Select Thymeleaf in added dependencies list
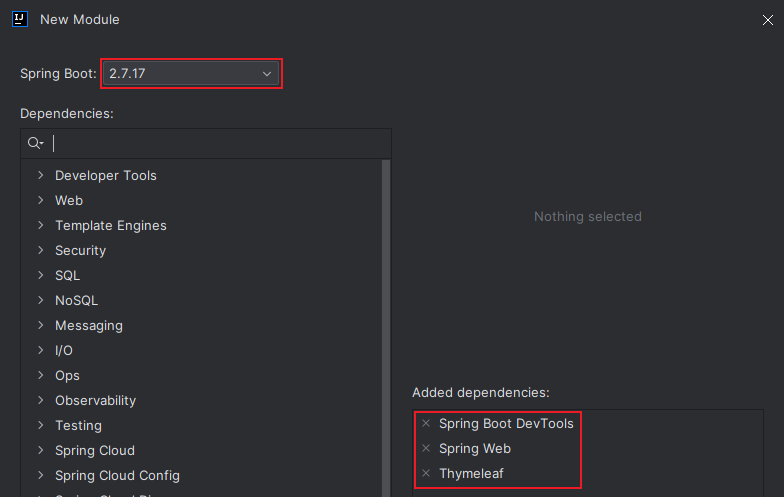This screenshot has height=497, width=784. (471, 473)
